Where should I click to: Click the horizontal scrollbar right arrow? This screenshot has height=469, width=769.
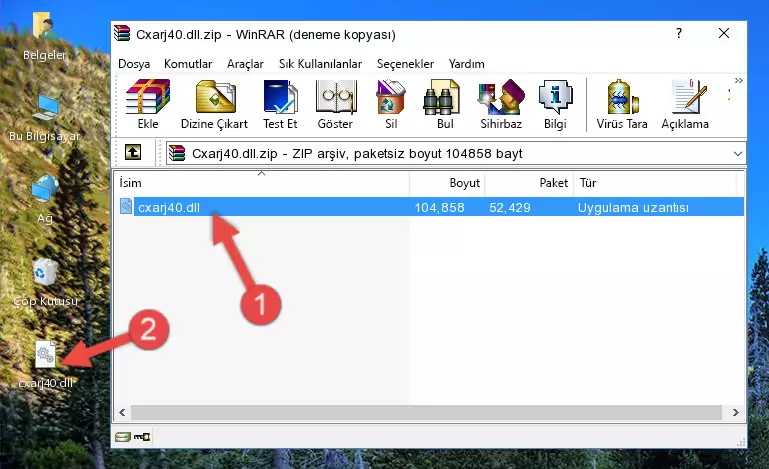point(735,413)
